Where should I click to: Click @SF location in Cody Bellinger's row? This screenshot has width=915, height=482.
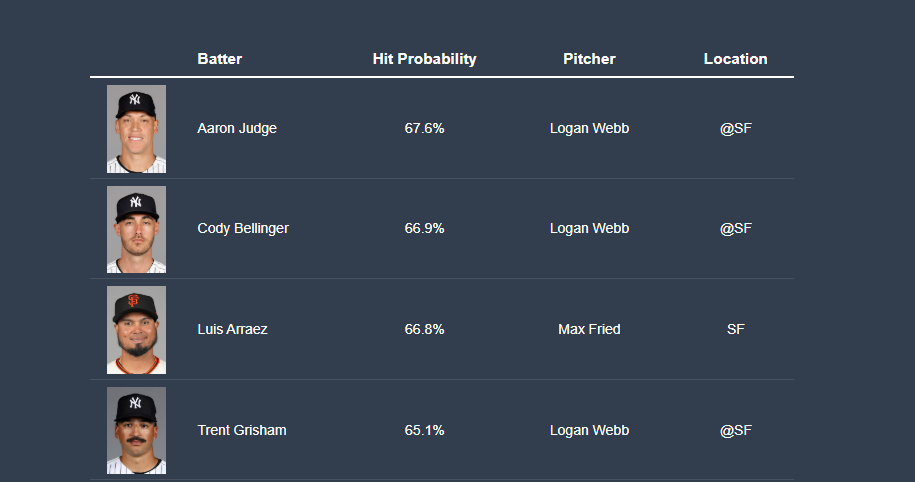735,228
